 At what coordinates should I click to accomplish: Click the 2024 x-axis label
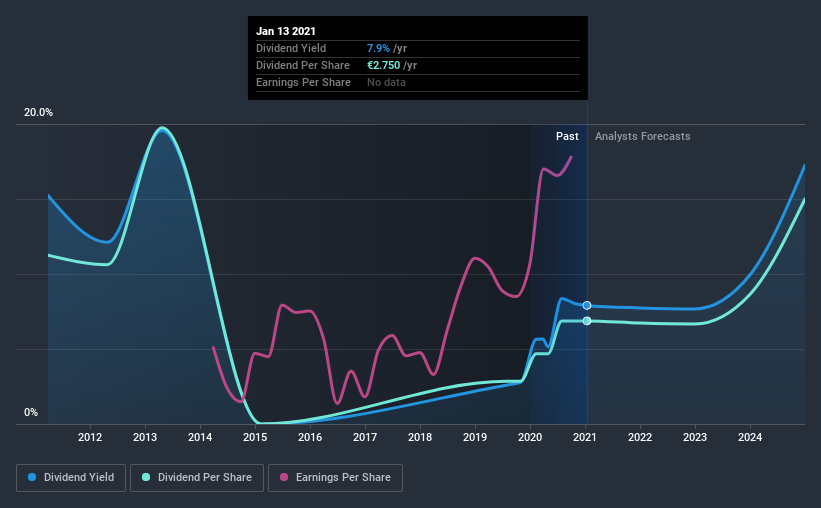(x=750, y=437)
